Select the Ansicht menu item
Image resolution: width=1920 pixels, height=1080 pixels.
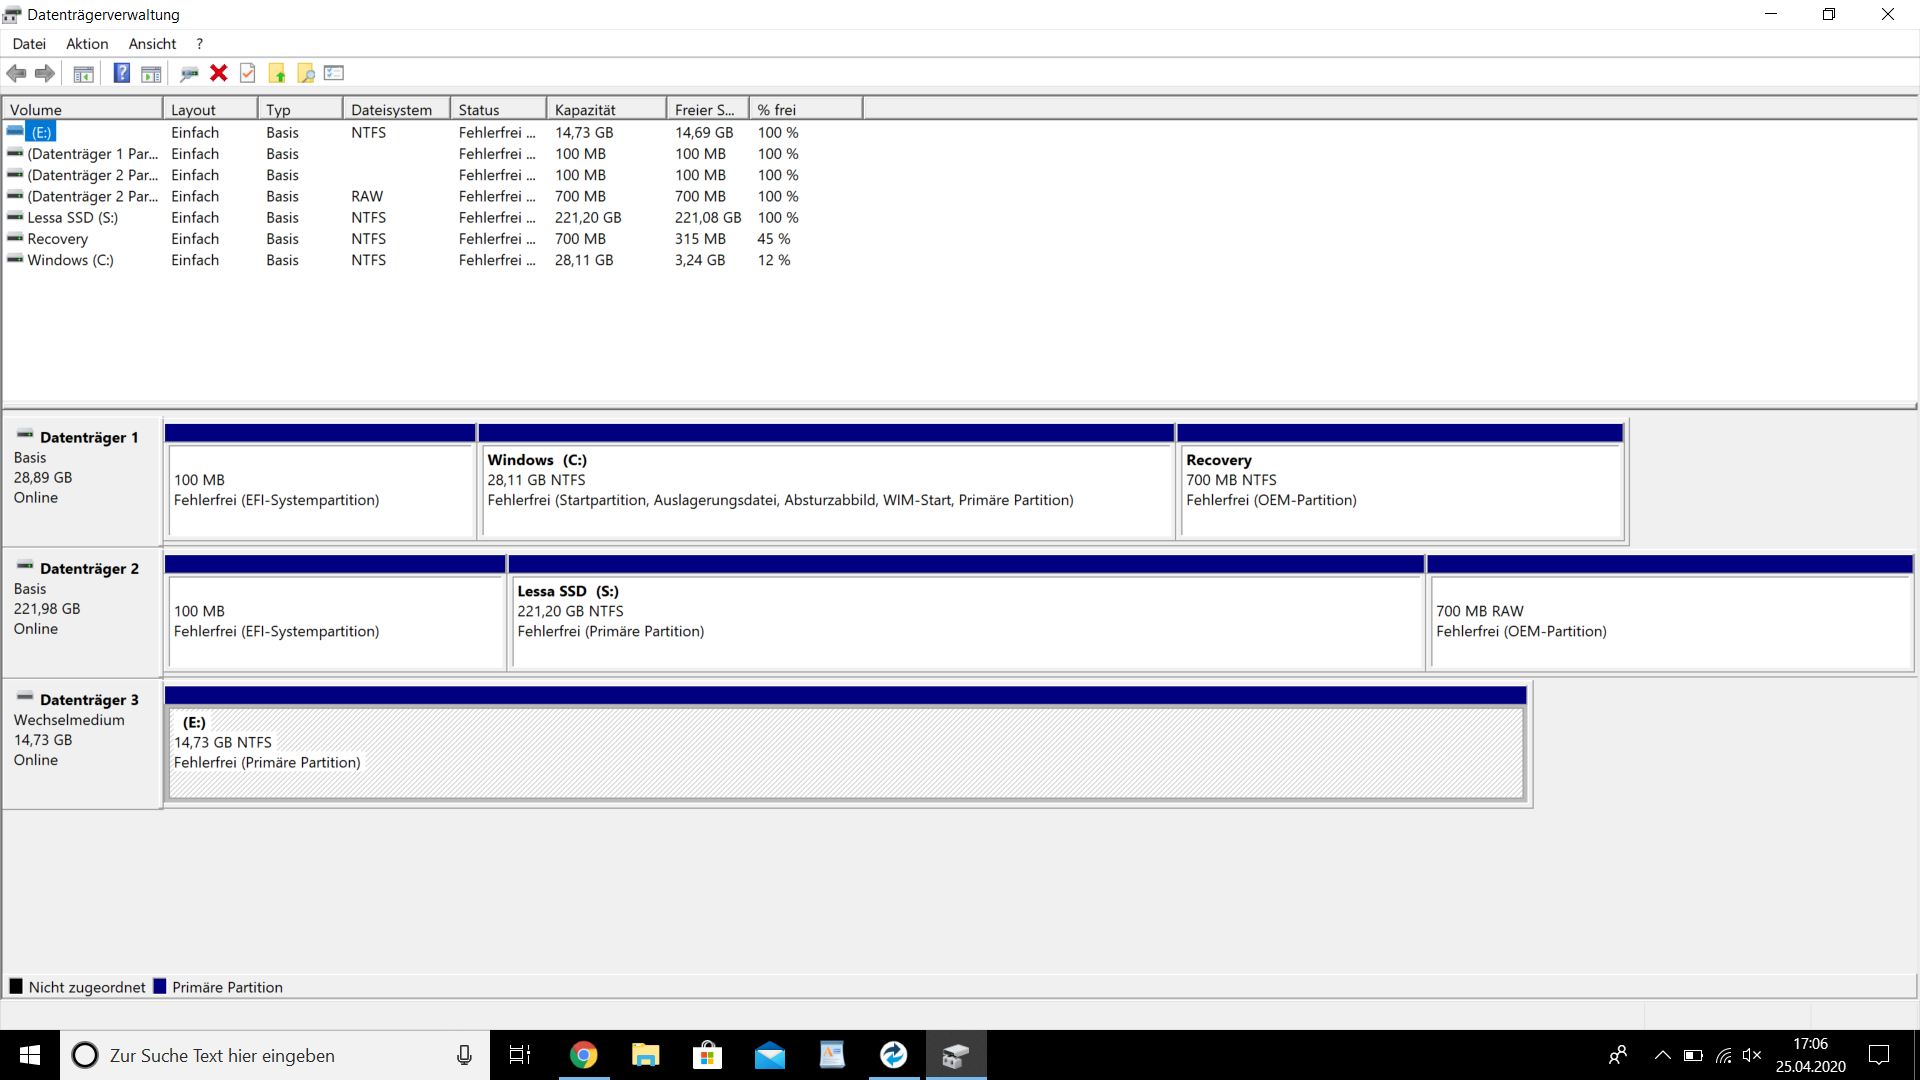pyautogui.click(x=149, y=44)
